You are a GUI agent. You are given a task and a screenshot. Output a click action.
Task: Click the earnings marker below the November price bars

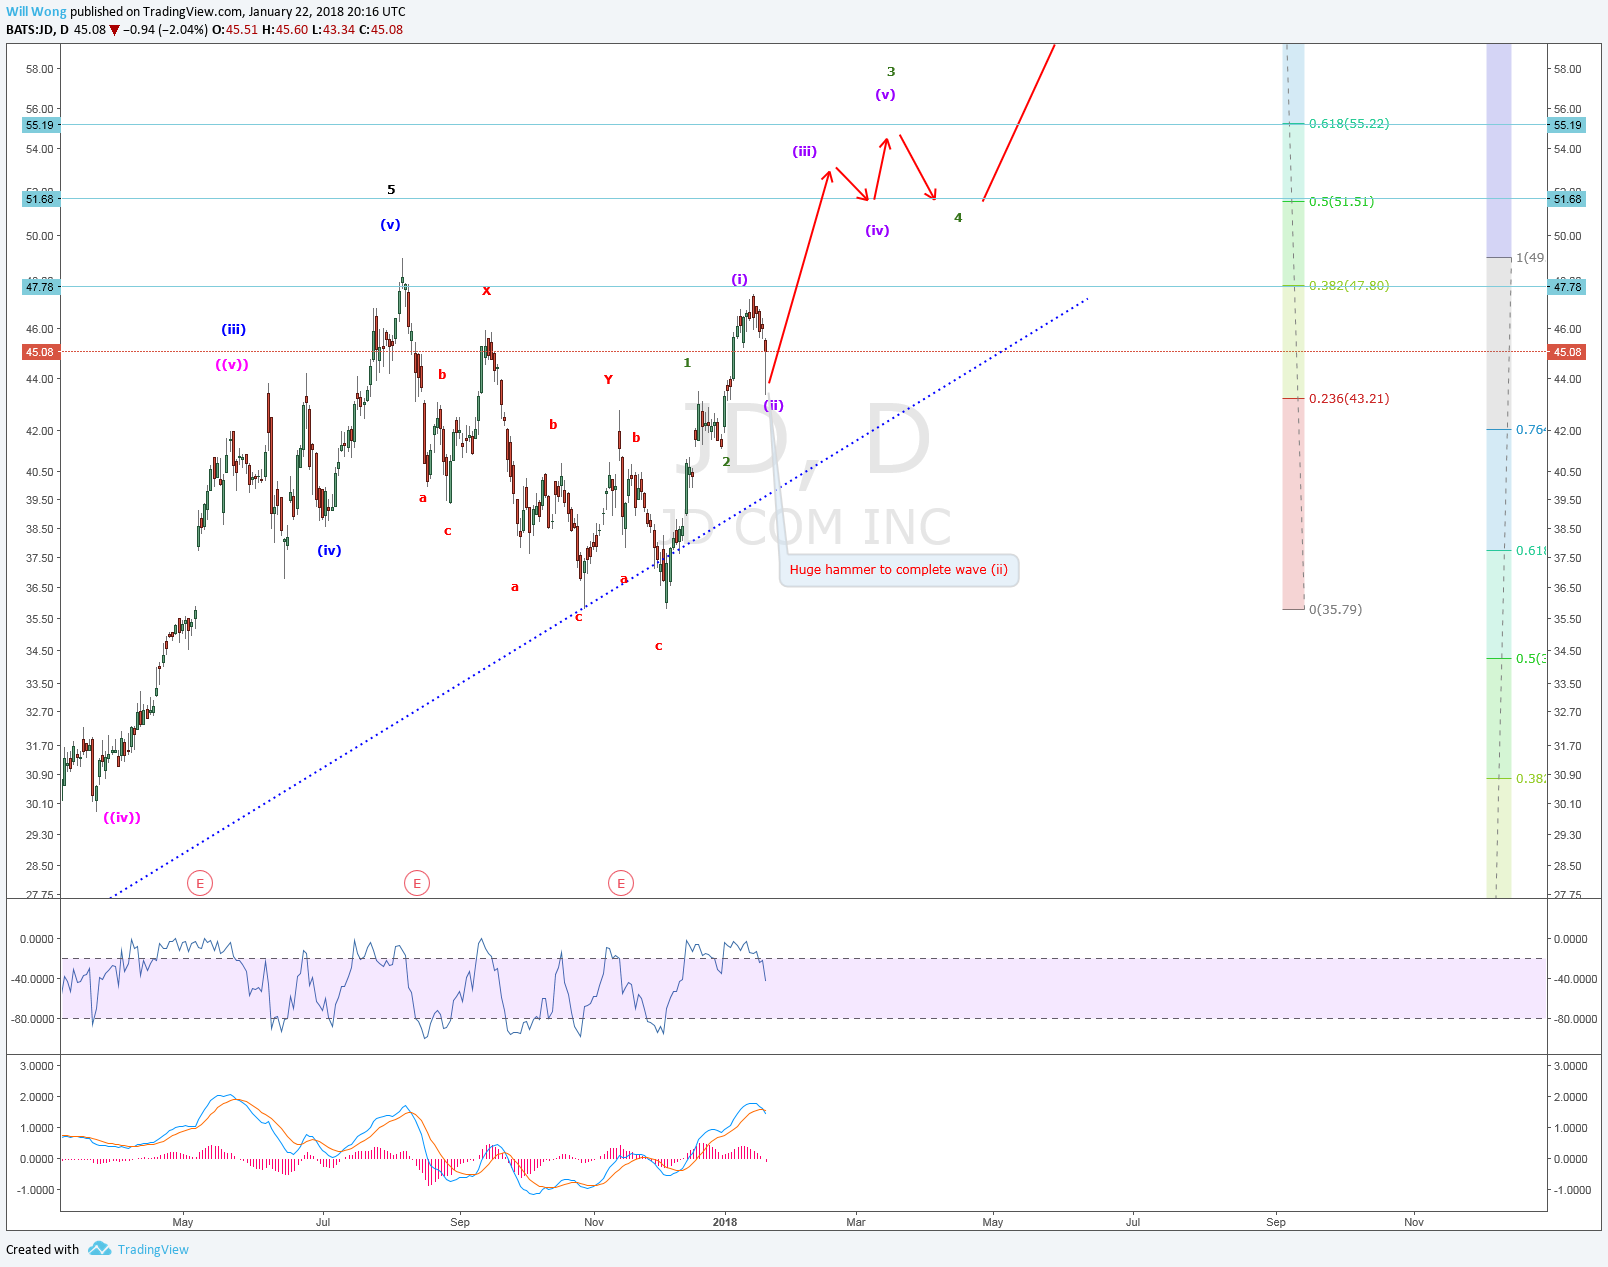[x=621, y=883]
